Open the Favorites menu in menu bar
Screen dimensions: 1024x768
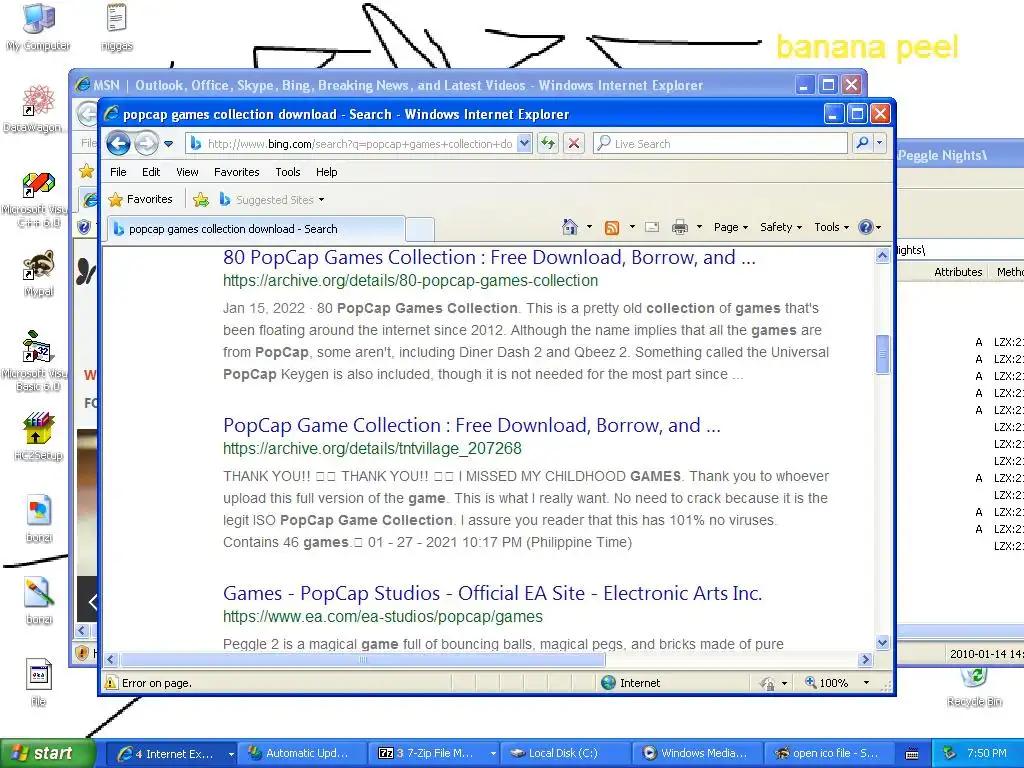coord(236,172)
